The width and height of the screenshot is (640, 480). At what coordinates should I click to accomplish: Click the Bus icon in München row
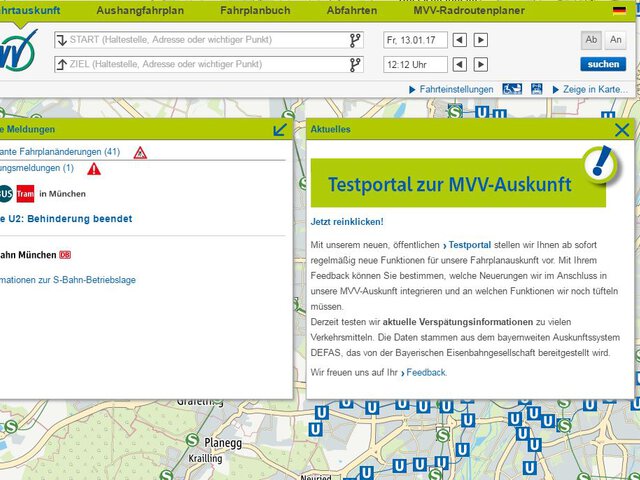click(6, 193)
